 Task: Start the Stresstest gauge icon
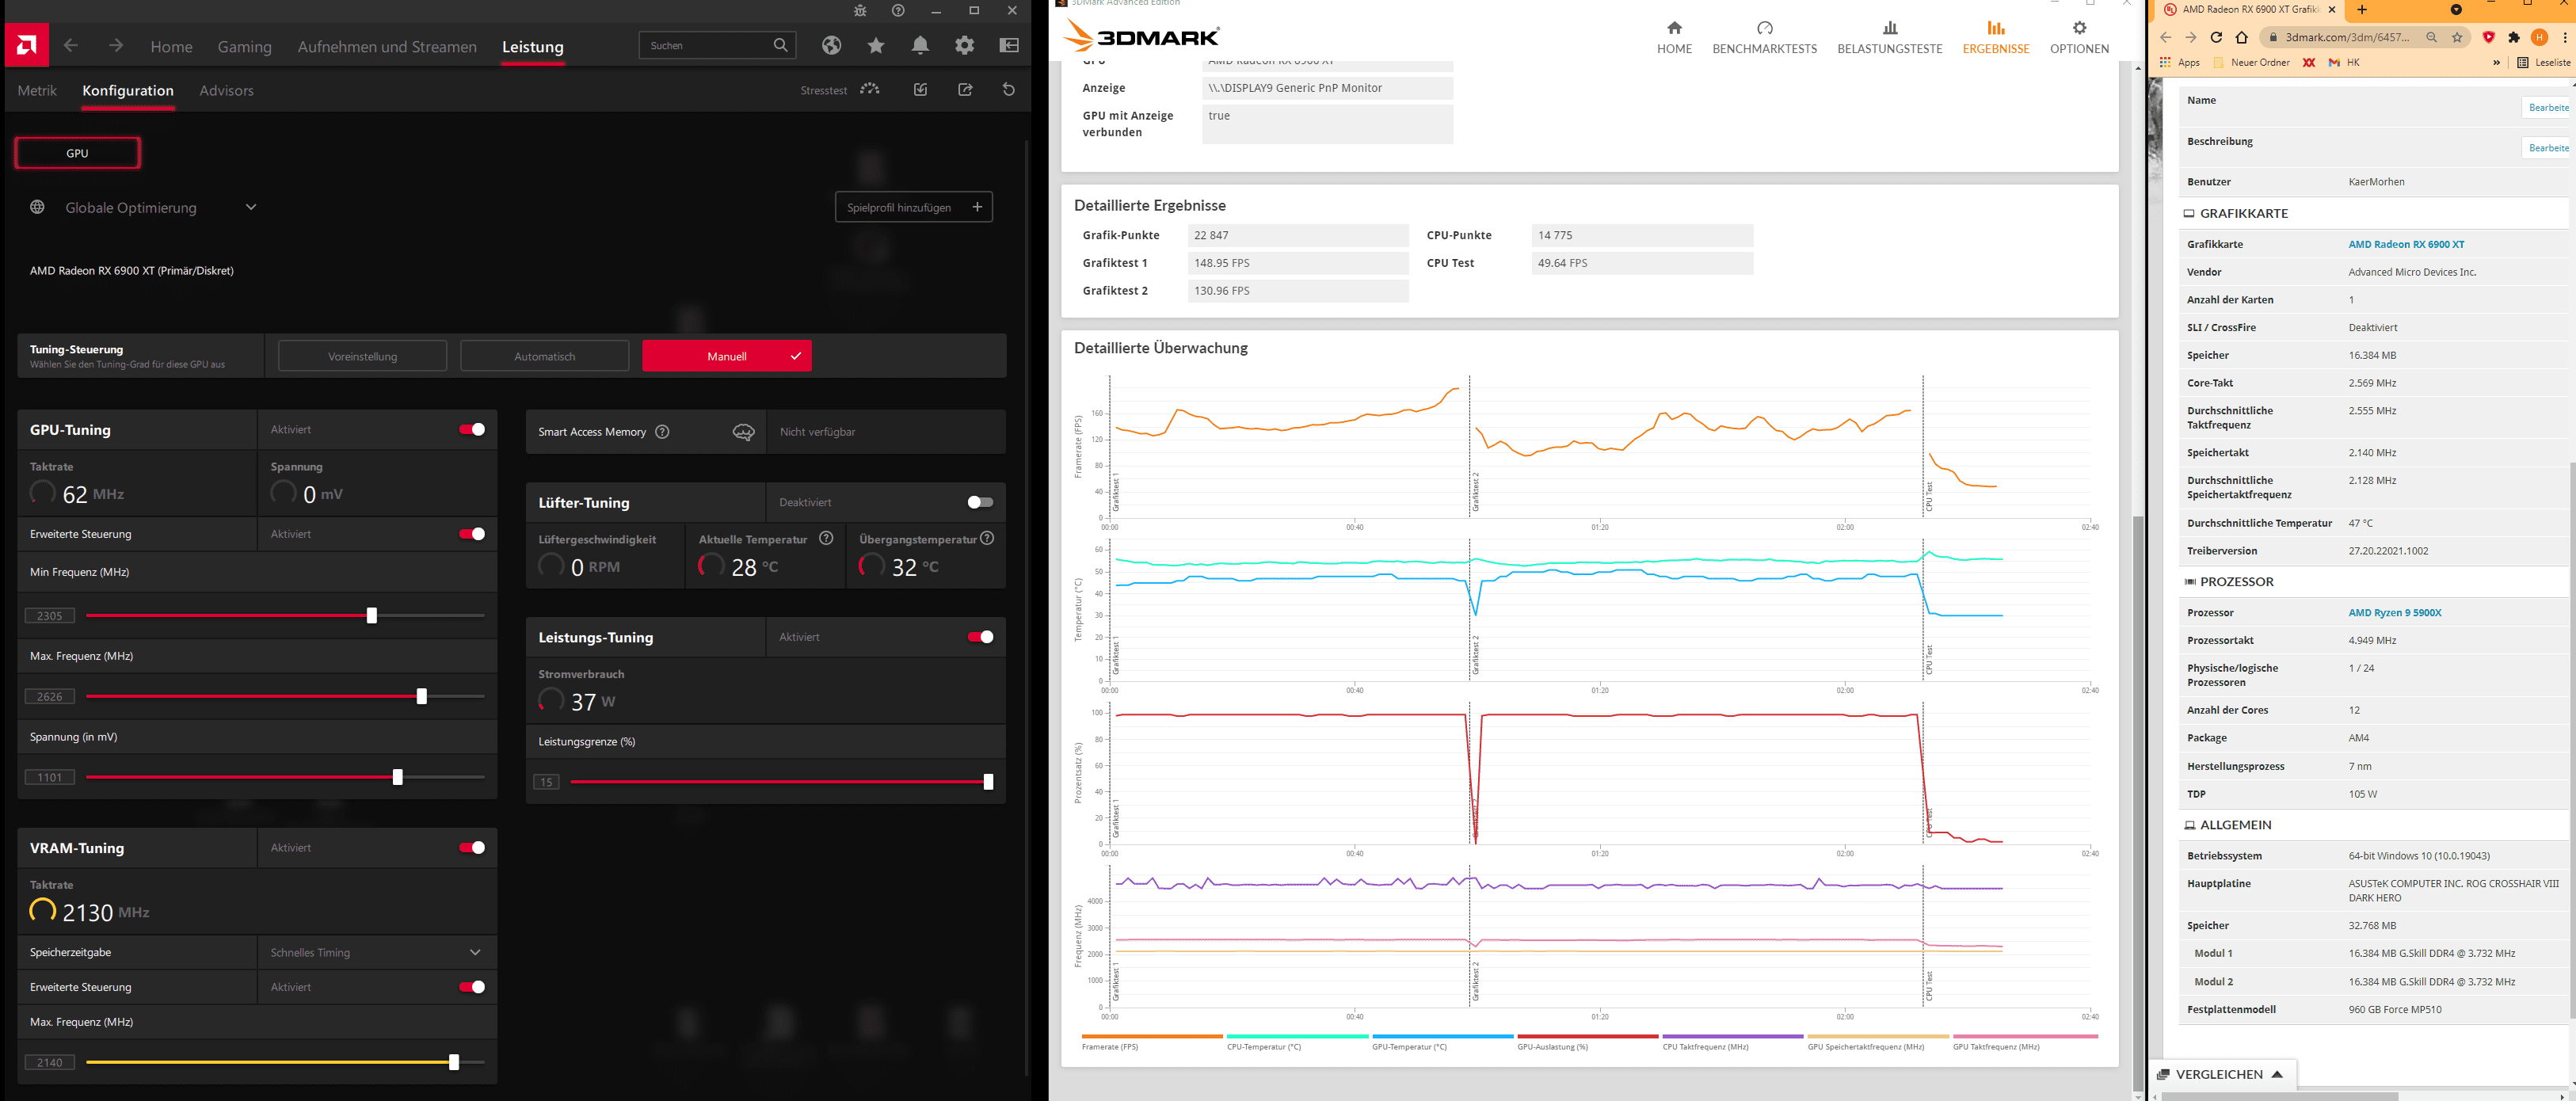[x=870, y=89]
